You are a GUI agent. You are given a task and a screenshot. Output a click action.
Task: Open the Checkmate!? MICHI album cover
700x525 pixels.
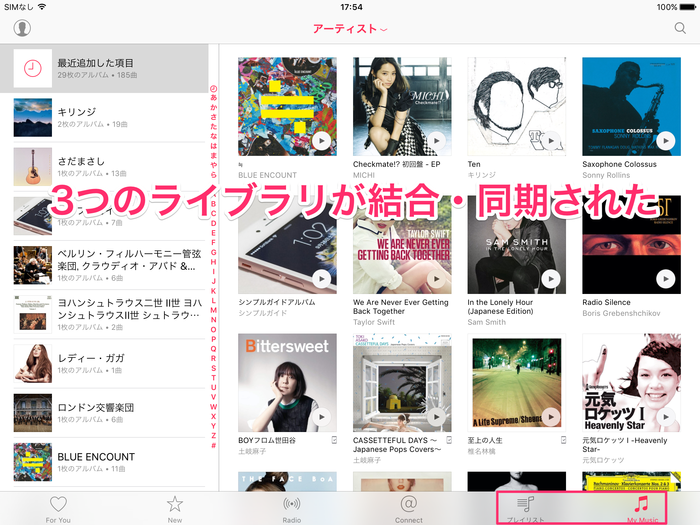(x=402, y=106)
